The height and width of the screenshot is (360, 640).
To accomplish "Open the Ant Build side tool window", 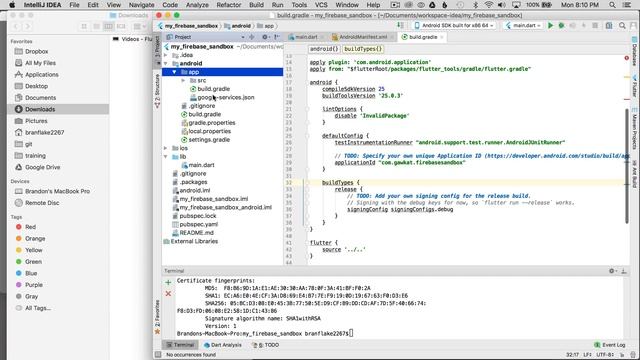I will pyautogui.click(x=634, y=173).
